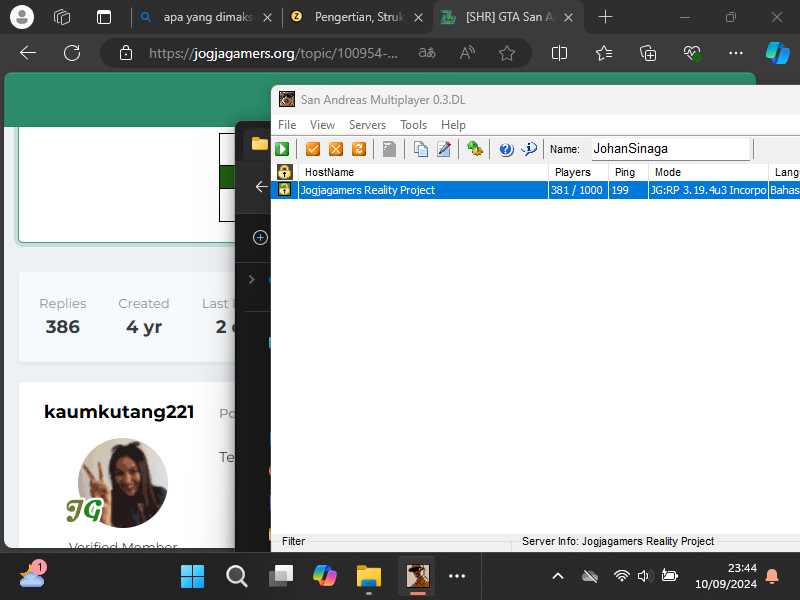The height and width of the screenshot is (600, 800).
Task: Toggle the vertical tabs icon in the browser
Action: (x=104, y=17)
